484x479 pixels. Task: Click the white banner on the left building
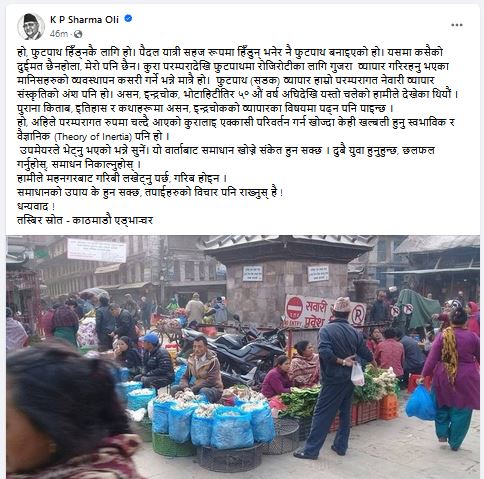pos(97,250)
